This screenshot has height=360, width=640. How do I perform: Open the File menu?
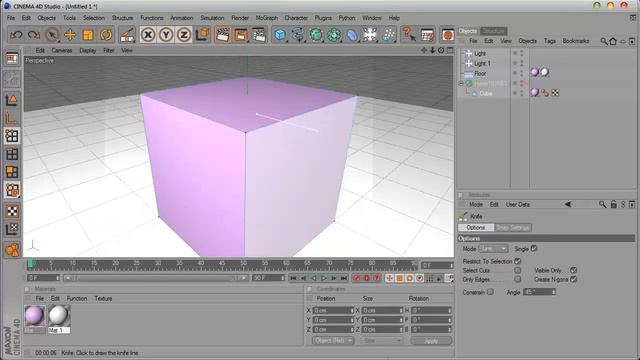click(11, 18)
